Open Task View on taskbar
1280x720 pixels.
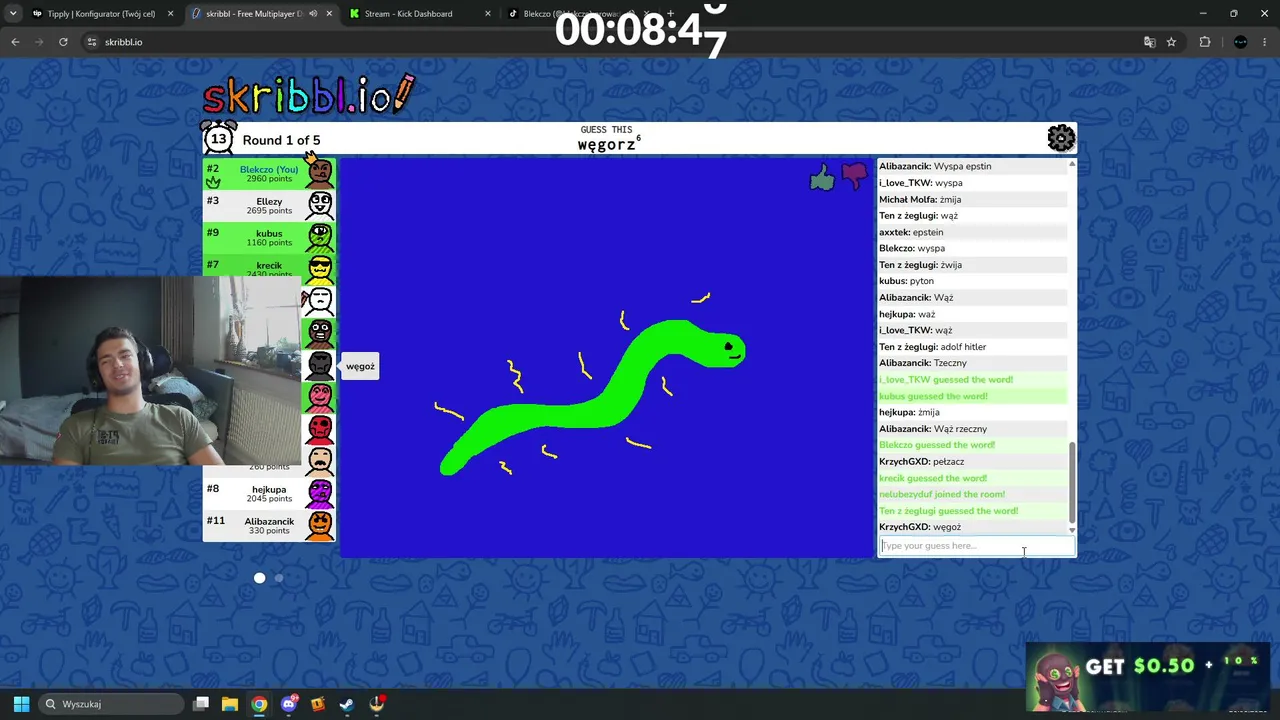pos(201,704)
